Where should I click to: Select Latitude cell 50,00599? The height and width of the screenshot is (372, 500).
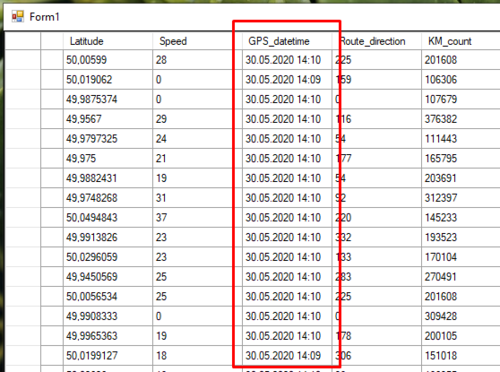pos(108,60)
